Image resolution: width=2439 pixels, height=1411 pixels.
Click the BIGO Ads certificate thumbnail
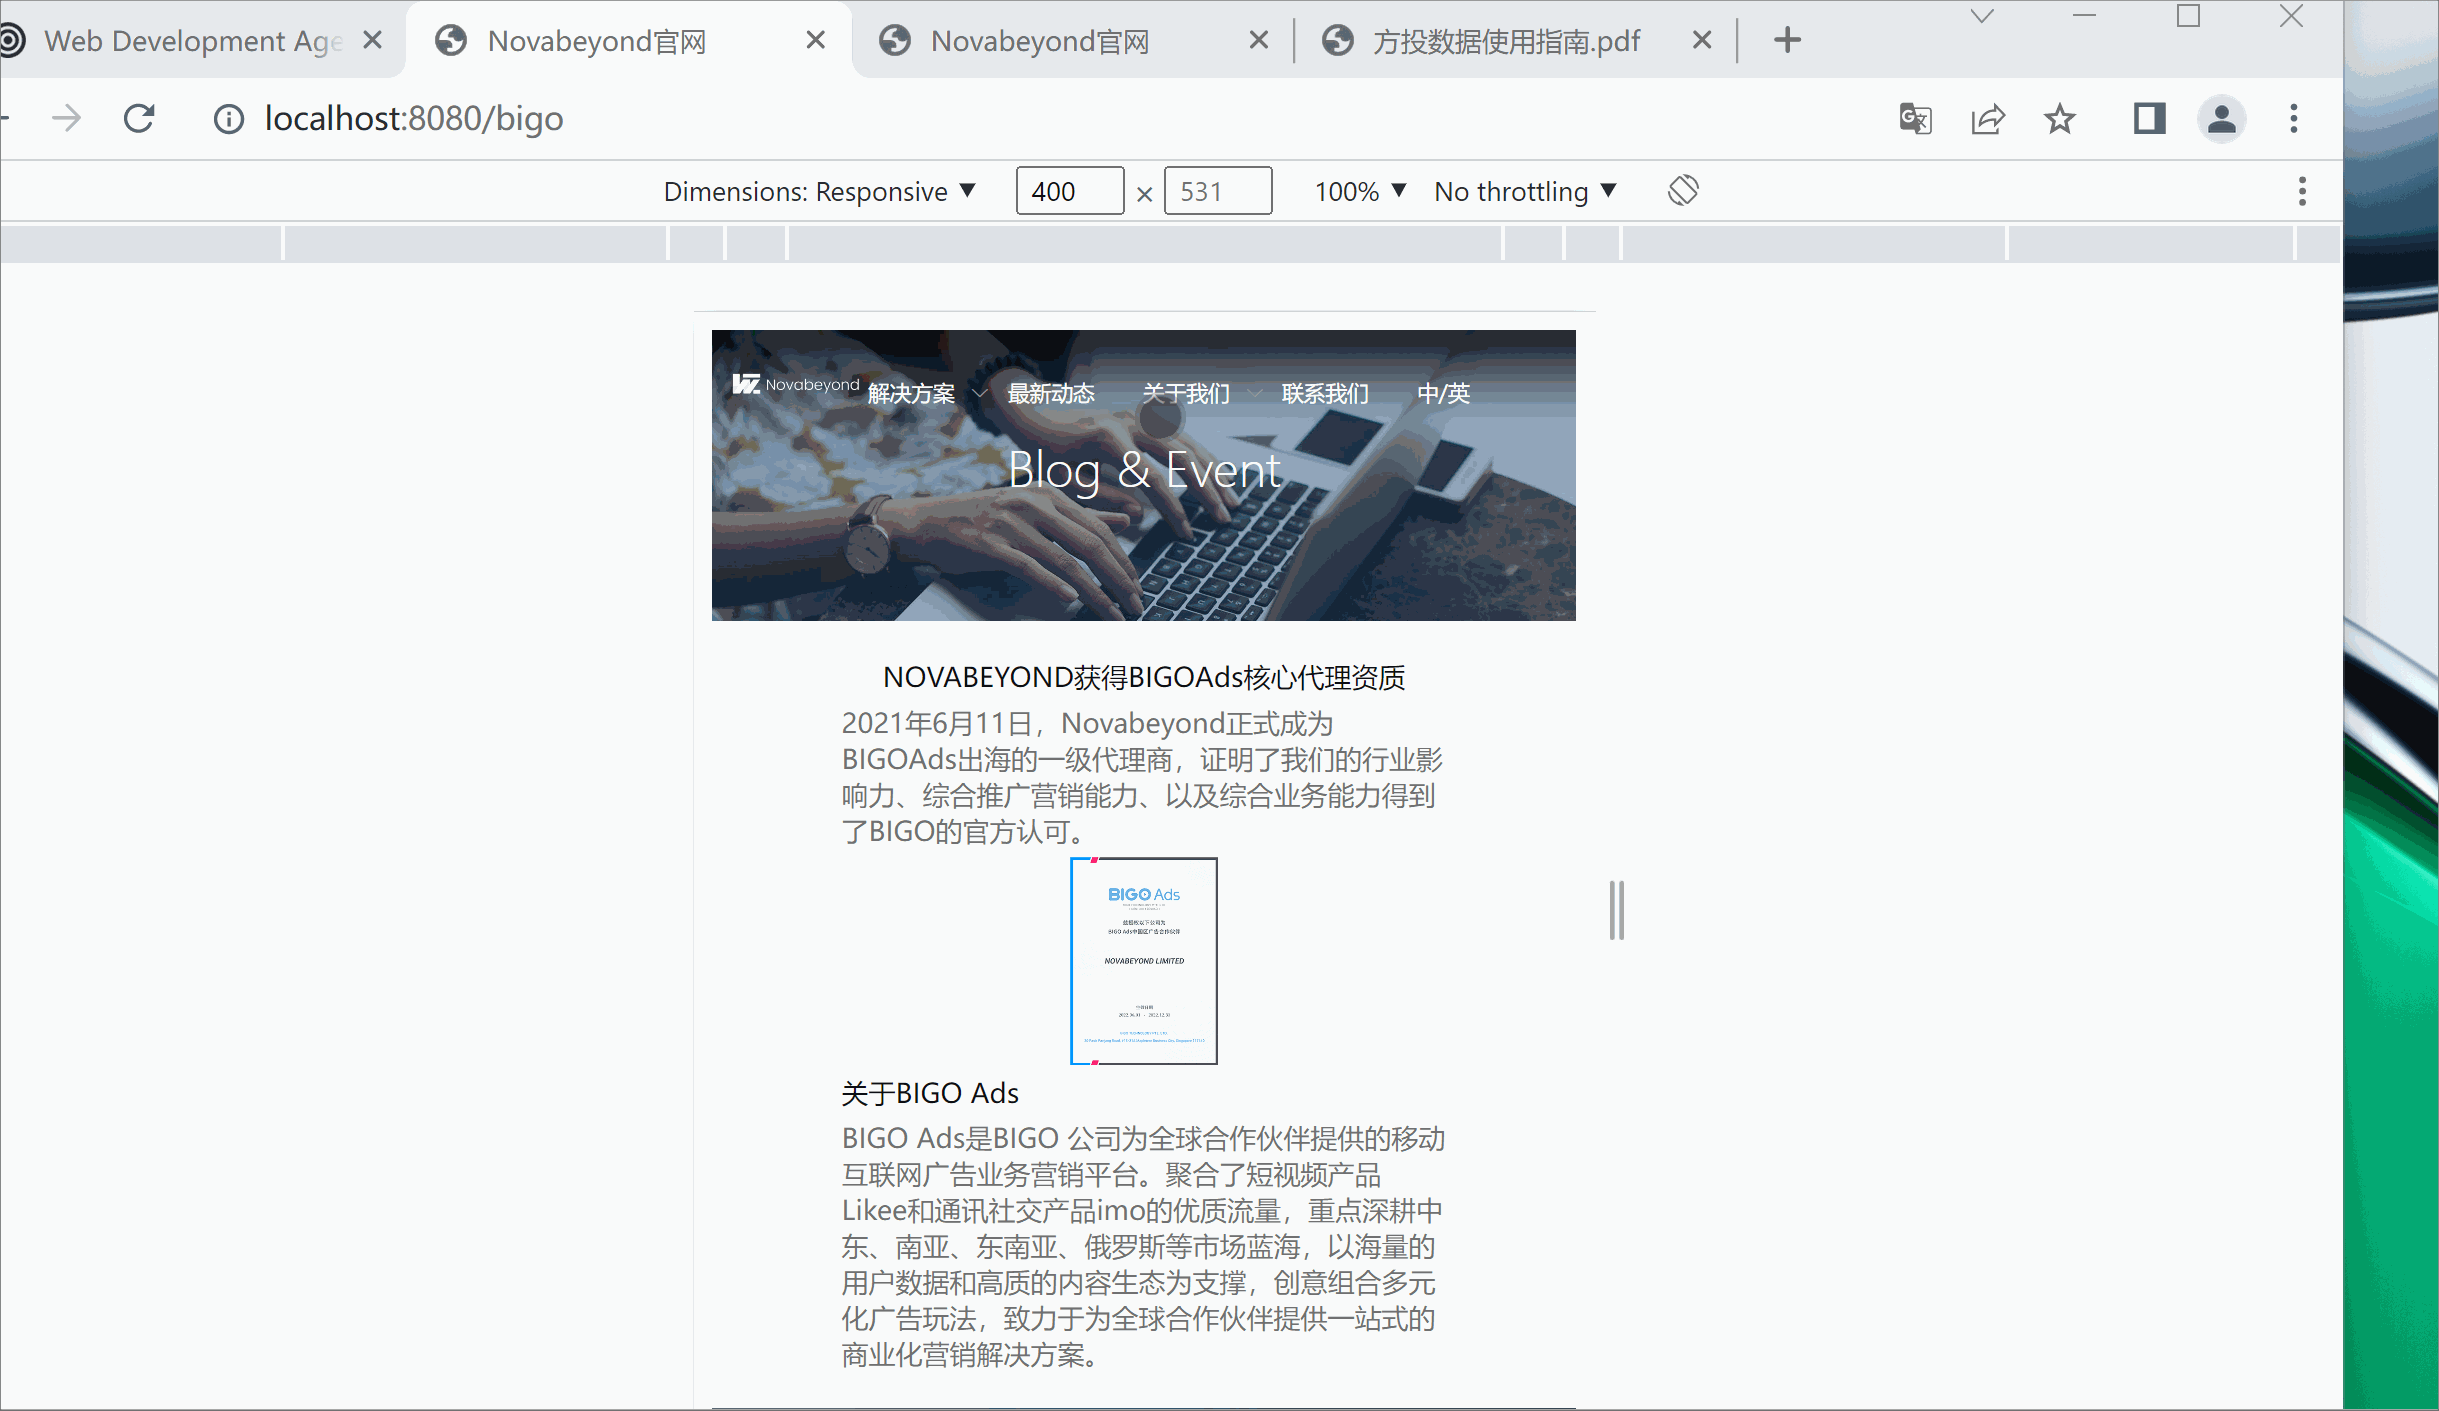pos(1143,961)
